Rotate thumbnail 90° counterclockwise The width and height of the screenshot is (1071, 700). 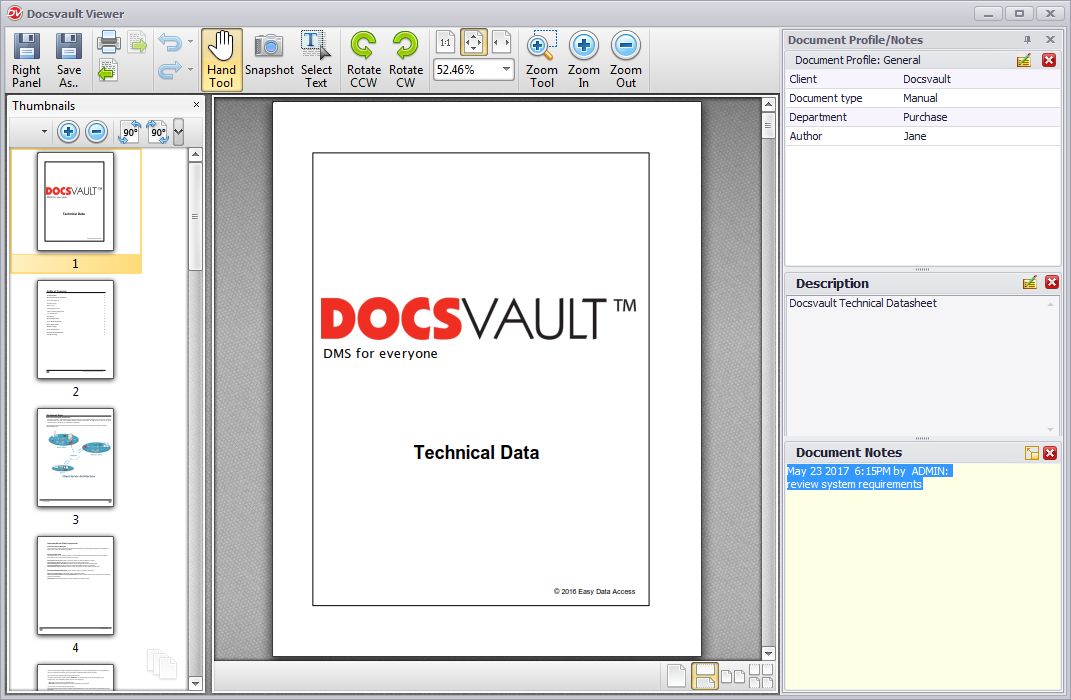129,132
